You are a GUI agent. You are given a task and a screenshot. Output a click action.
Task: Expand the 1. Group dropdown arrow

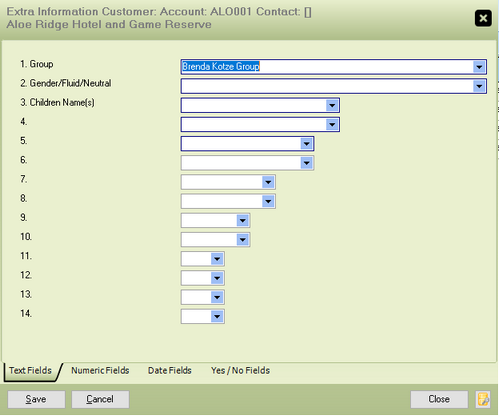tap(479, 67)
